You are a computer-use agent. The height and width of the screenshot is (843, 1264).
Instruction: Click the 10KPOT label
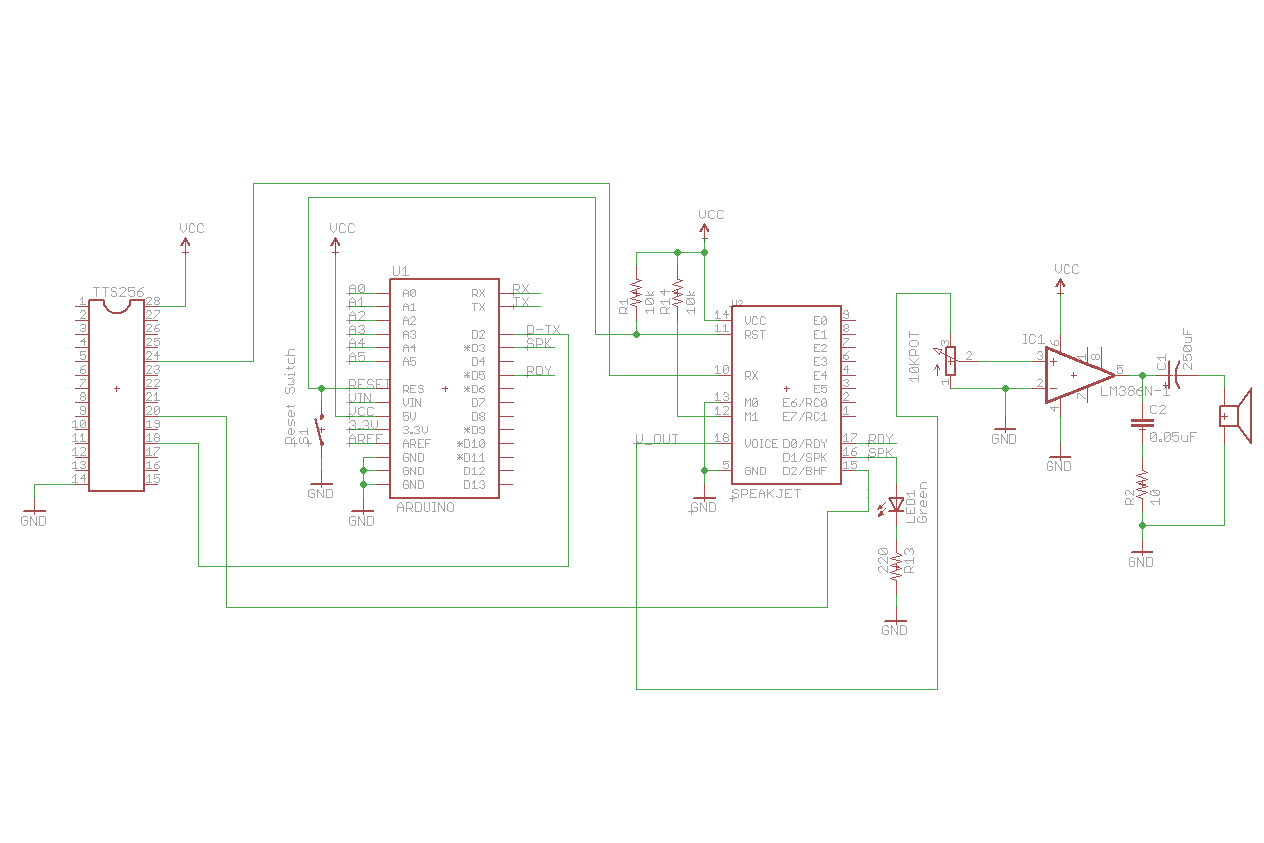coord(914,355)
